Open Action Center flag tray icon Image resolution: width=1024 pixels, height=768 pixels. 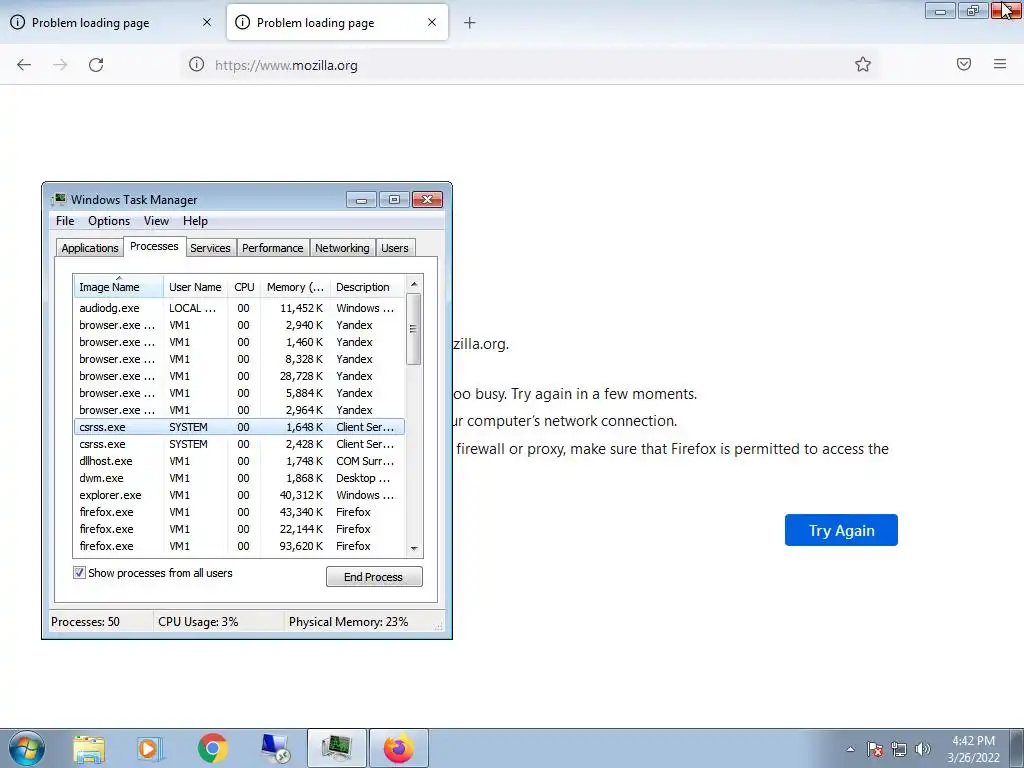point(875,749)
